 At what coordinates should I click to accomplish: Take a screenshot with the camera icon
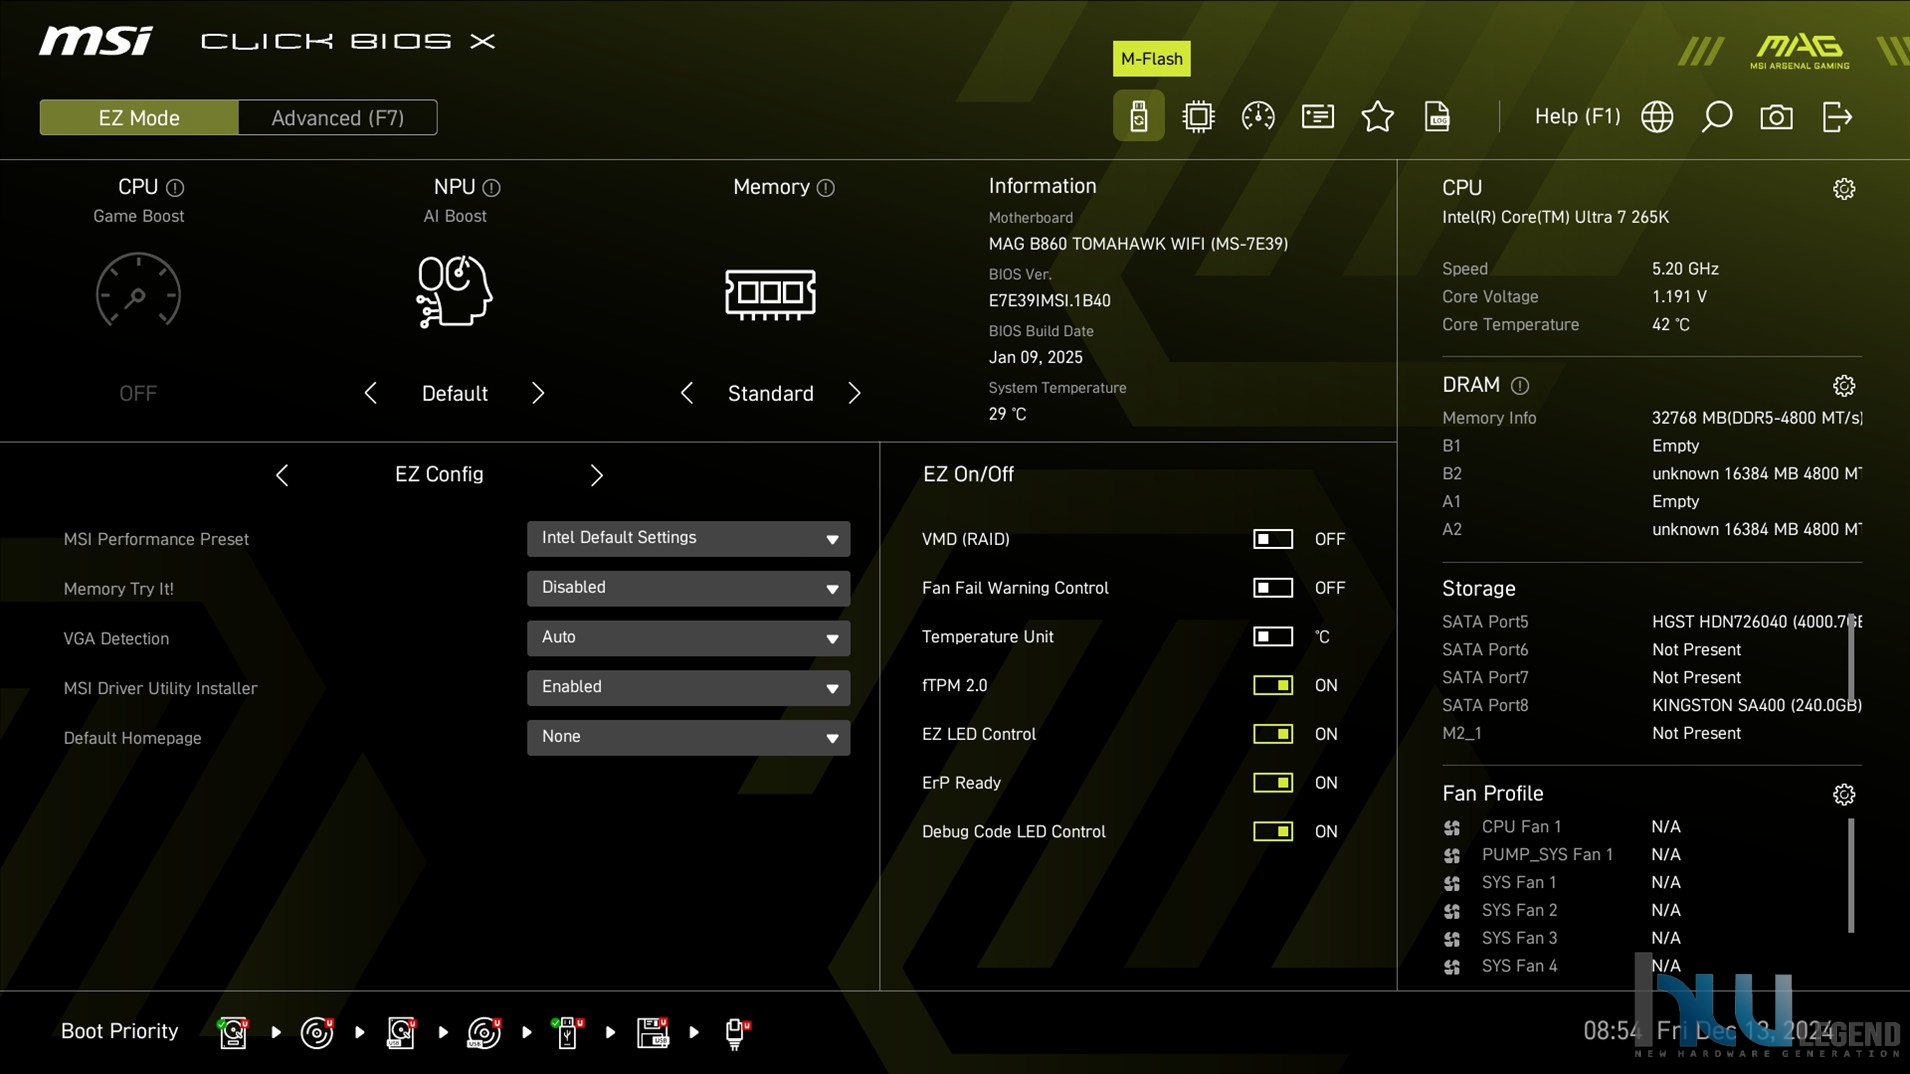point(1776,117)
